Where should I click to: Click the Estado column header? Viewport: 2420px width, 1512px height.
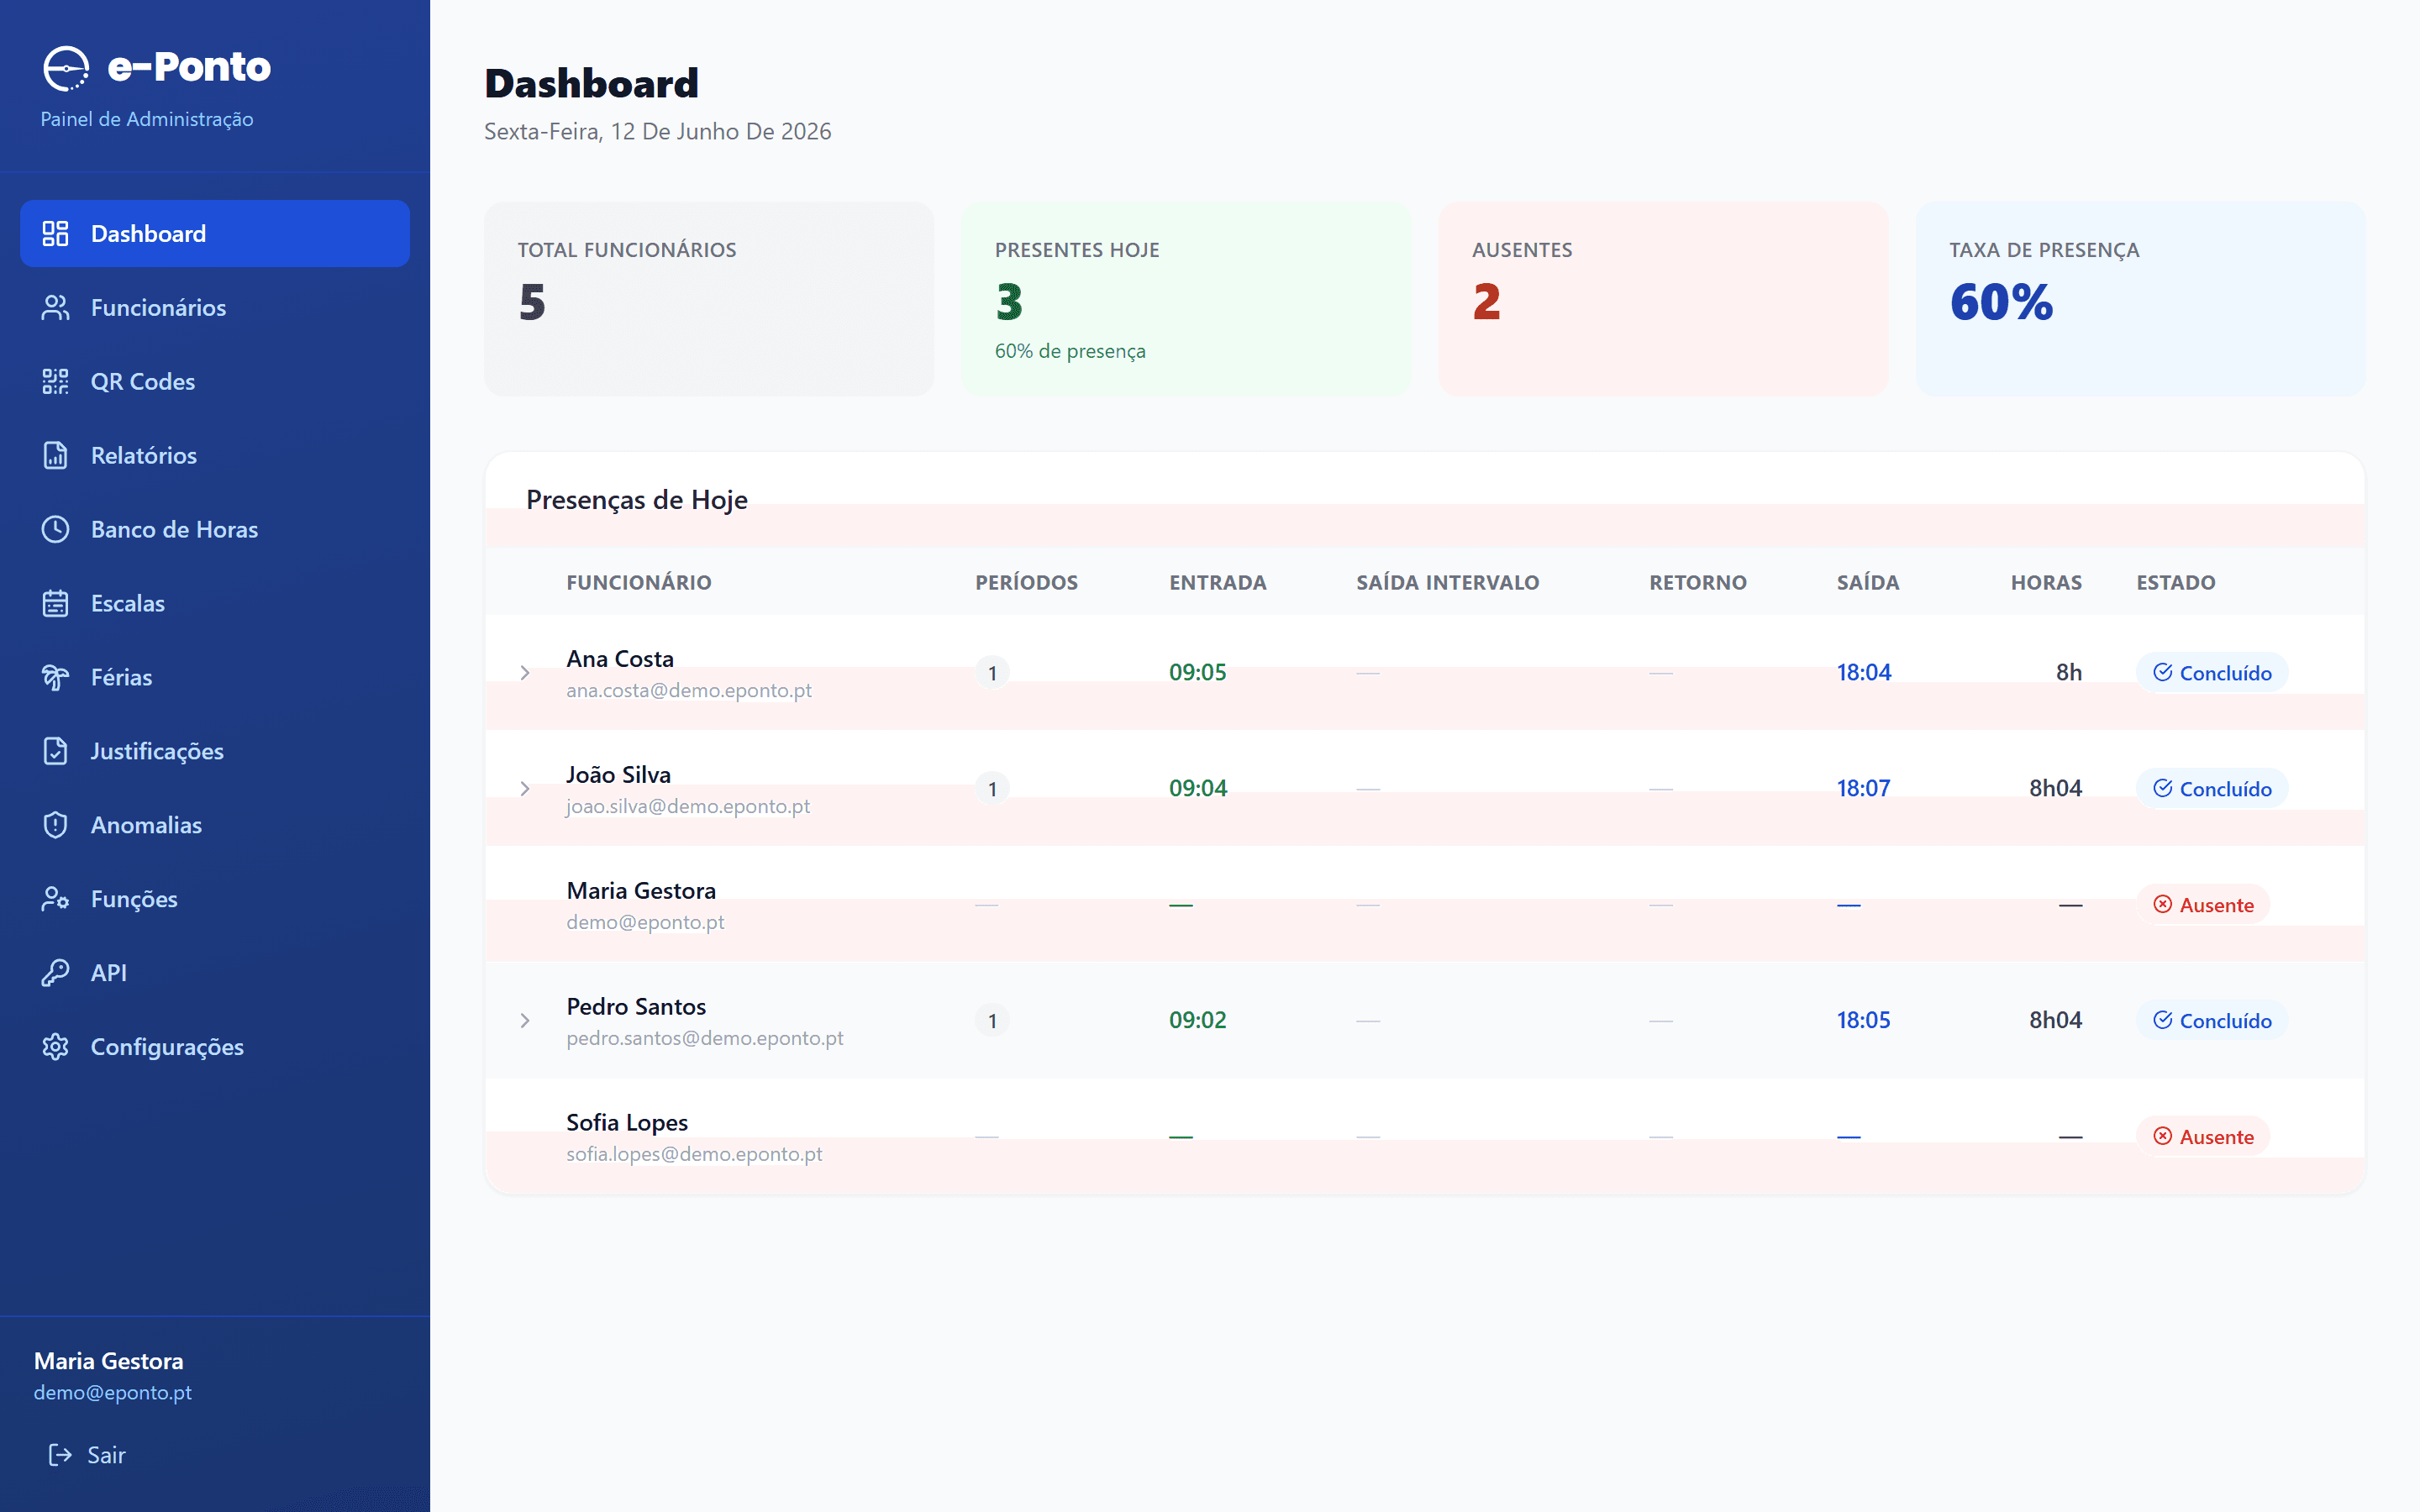coord(2176,582)
